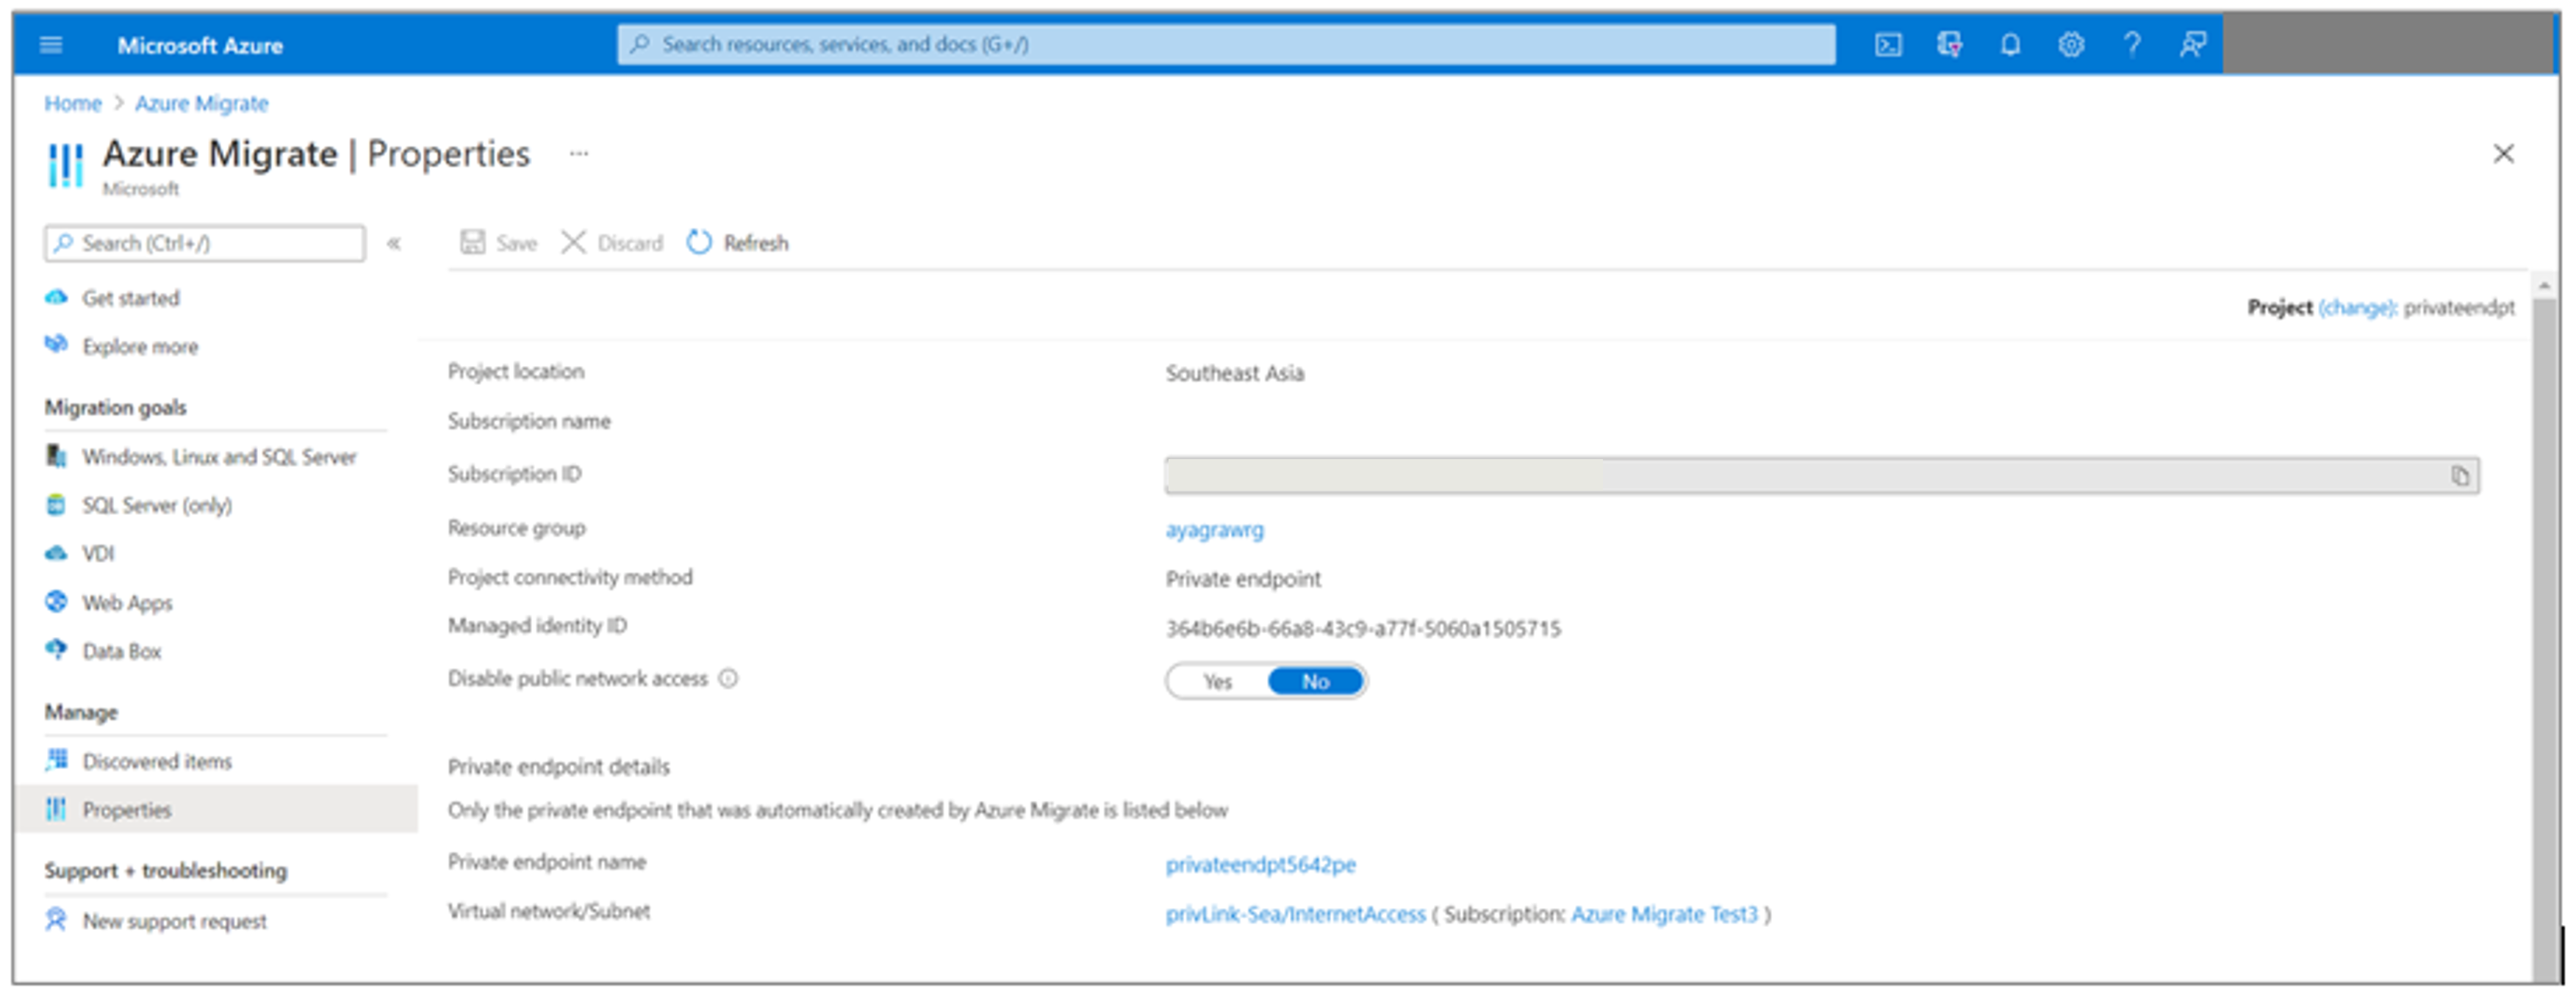Viewport: 2576px width, 991px height.
Task: Open the Azure portal hamburger menu
Action: [x=51, y=45]
